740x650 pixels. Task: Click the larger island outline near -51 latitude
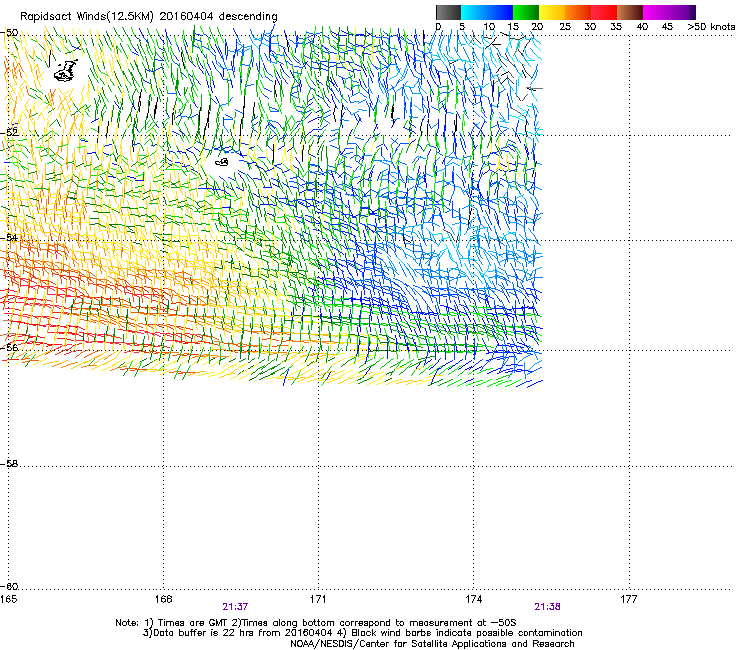point(66,71)
